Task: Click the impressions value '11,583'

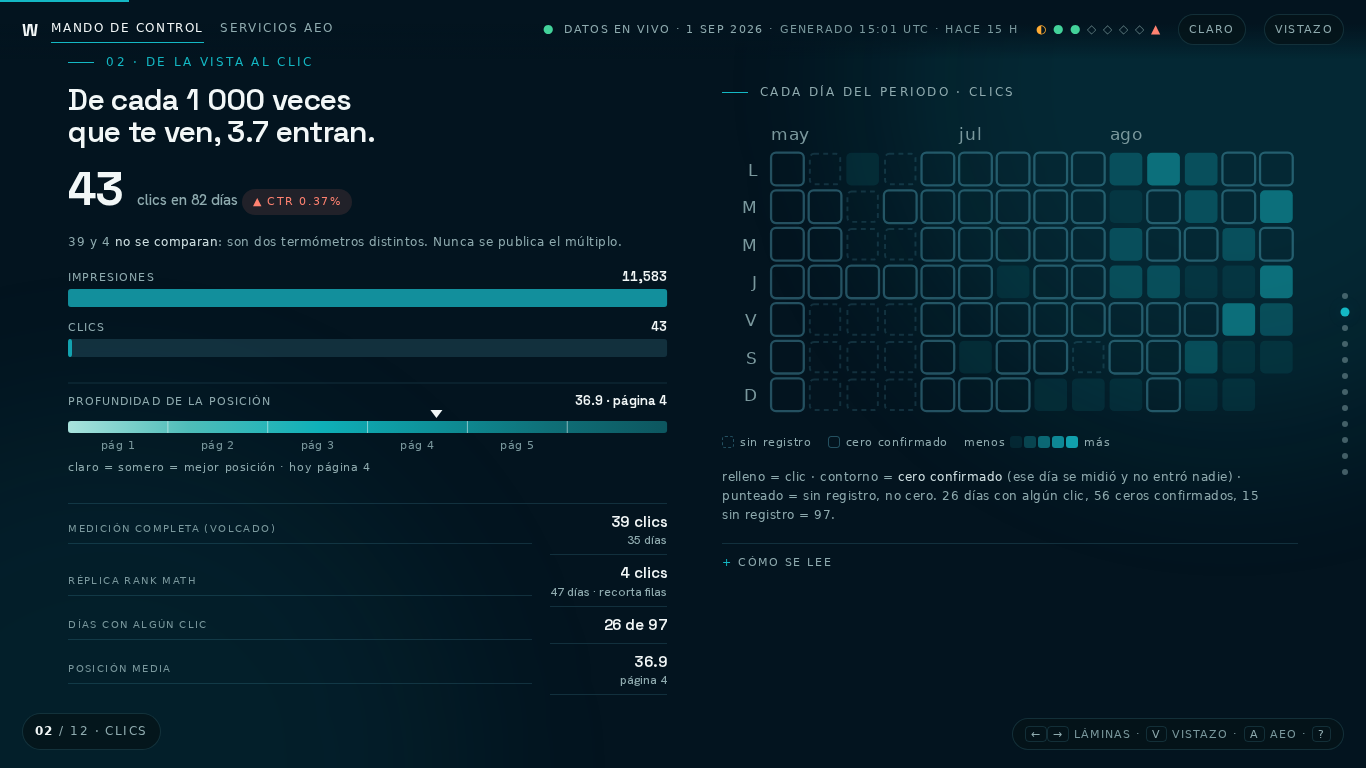Action: 644,277
